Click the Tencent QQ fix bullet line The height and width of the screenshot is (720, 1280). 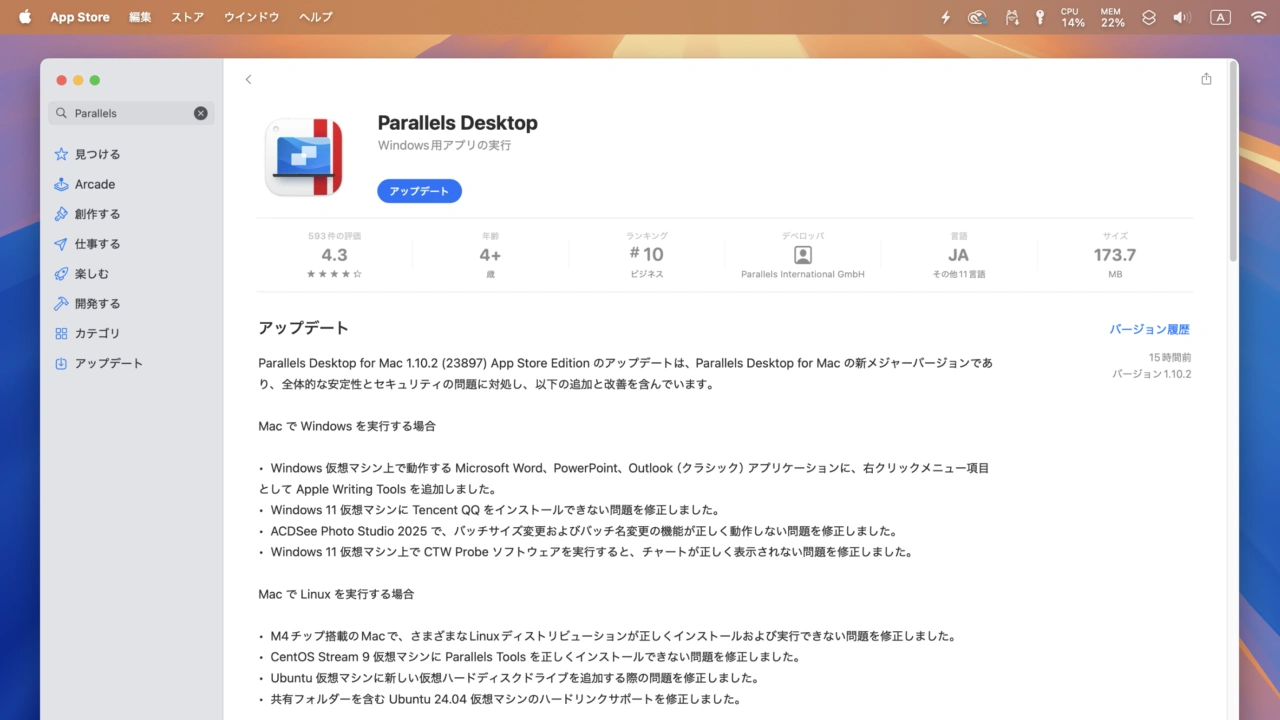pos(489,510)
